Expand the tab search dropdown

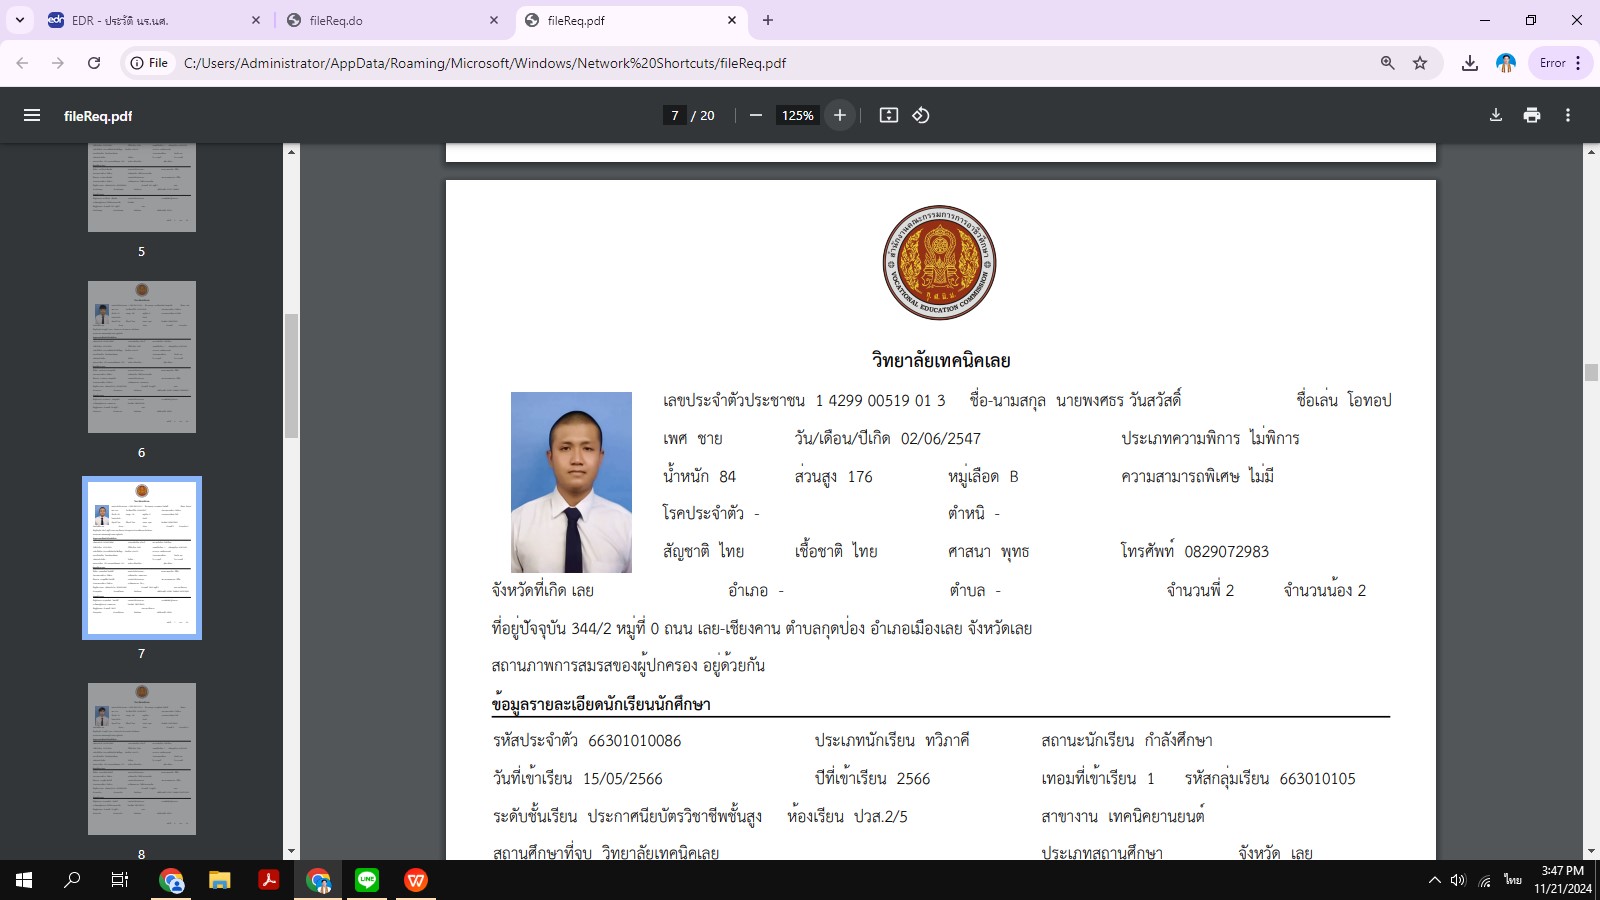tap(20, 20)
